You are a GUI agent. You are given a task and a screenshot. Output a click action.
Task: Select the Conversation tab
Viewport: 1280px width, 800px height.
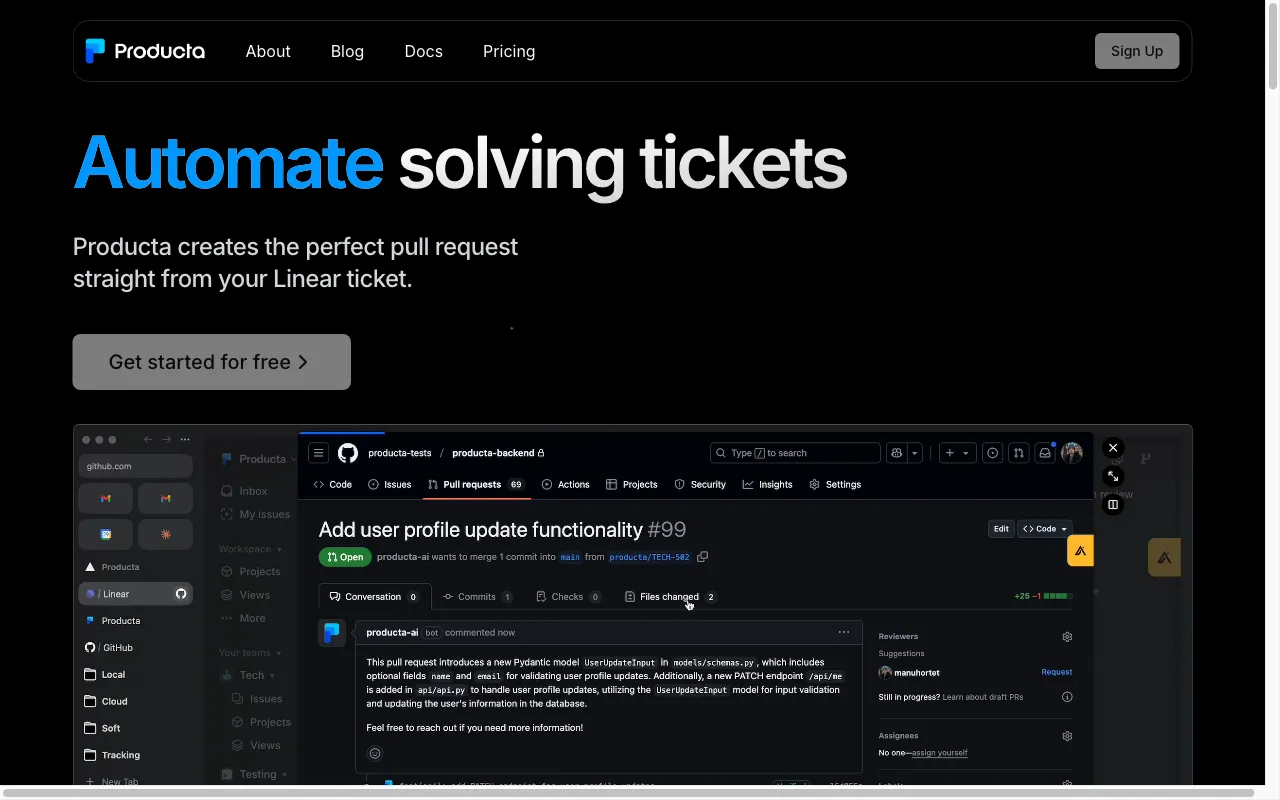[375, 596]
